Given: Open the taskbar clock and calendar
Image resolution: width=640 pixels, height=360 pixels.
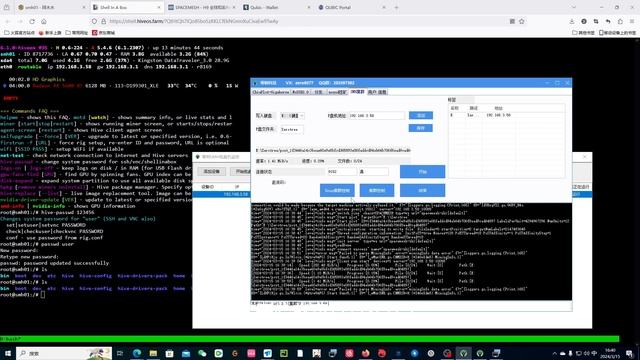Looking at the screenshot, I should [610, 353].
